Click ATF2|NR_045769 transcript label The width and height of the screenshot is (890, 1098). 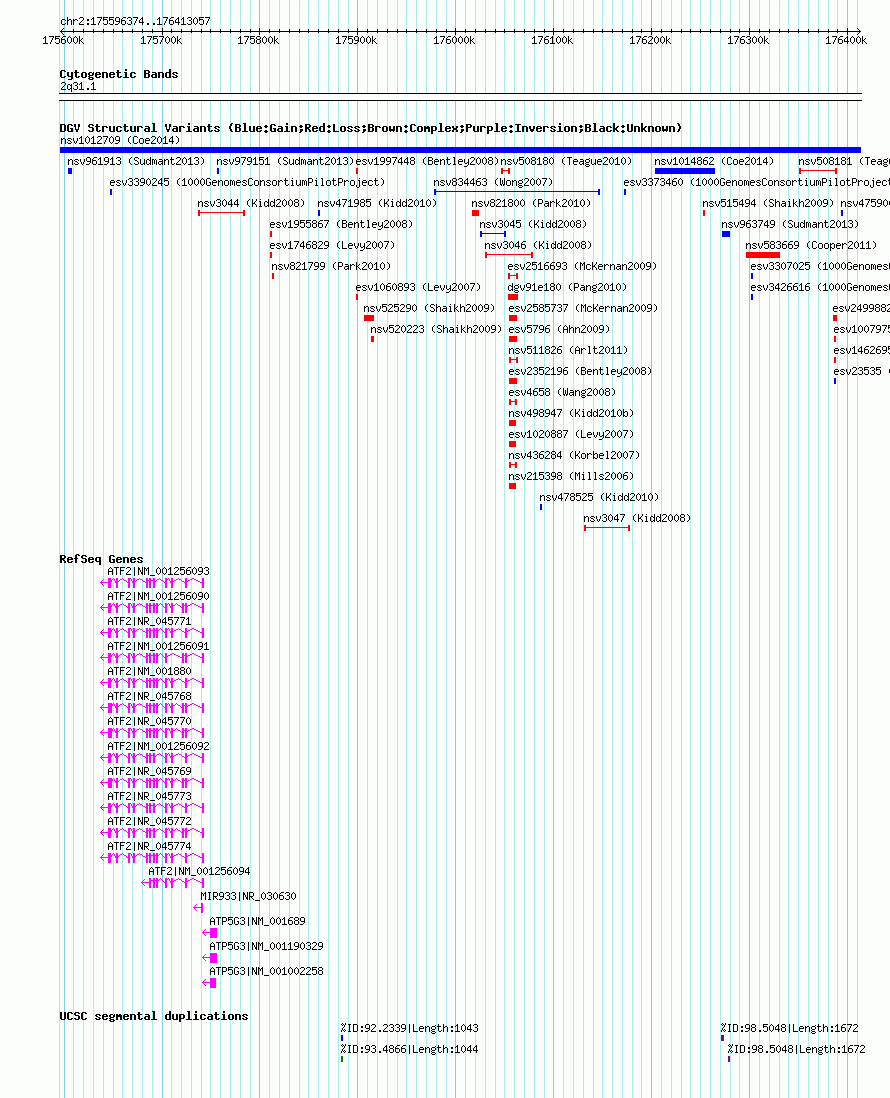149,771
